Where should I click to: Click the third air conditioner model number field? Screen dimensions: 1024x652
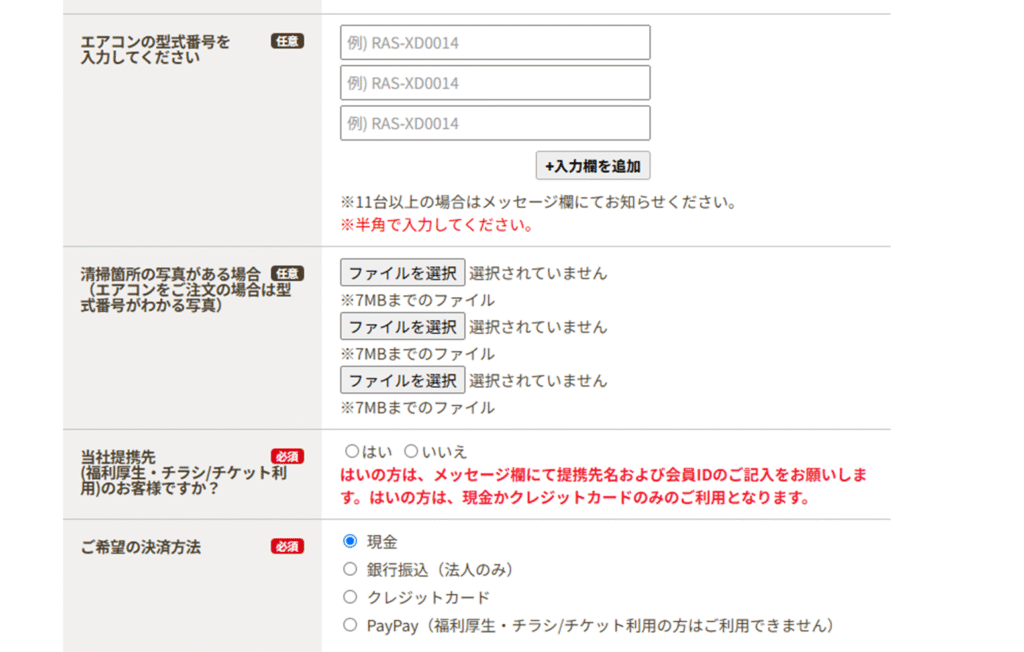(495, 124)
